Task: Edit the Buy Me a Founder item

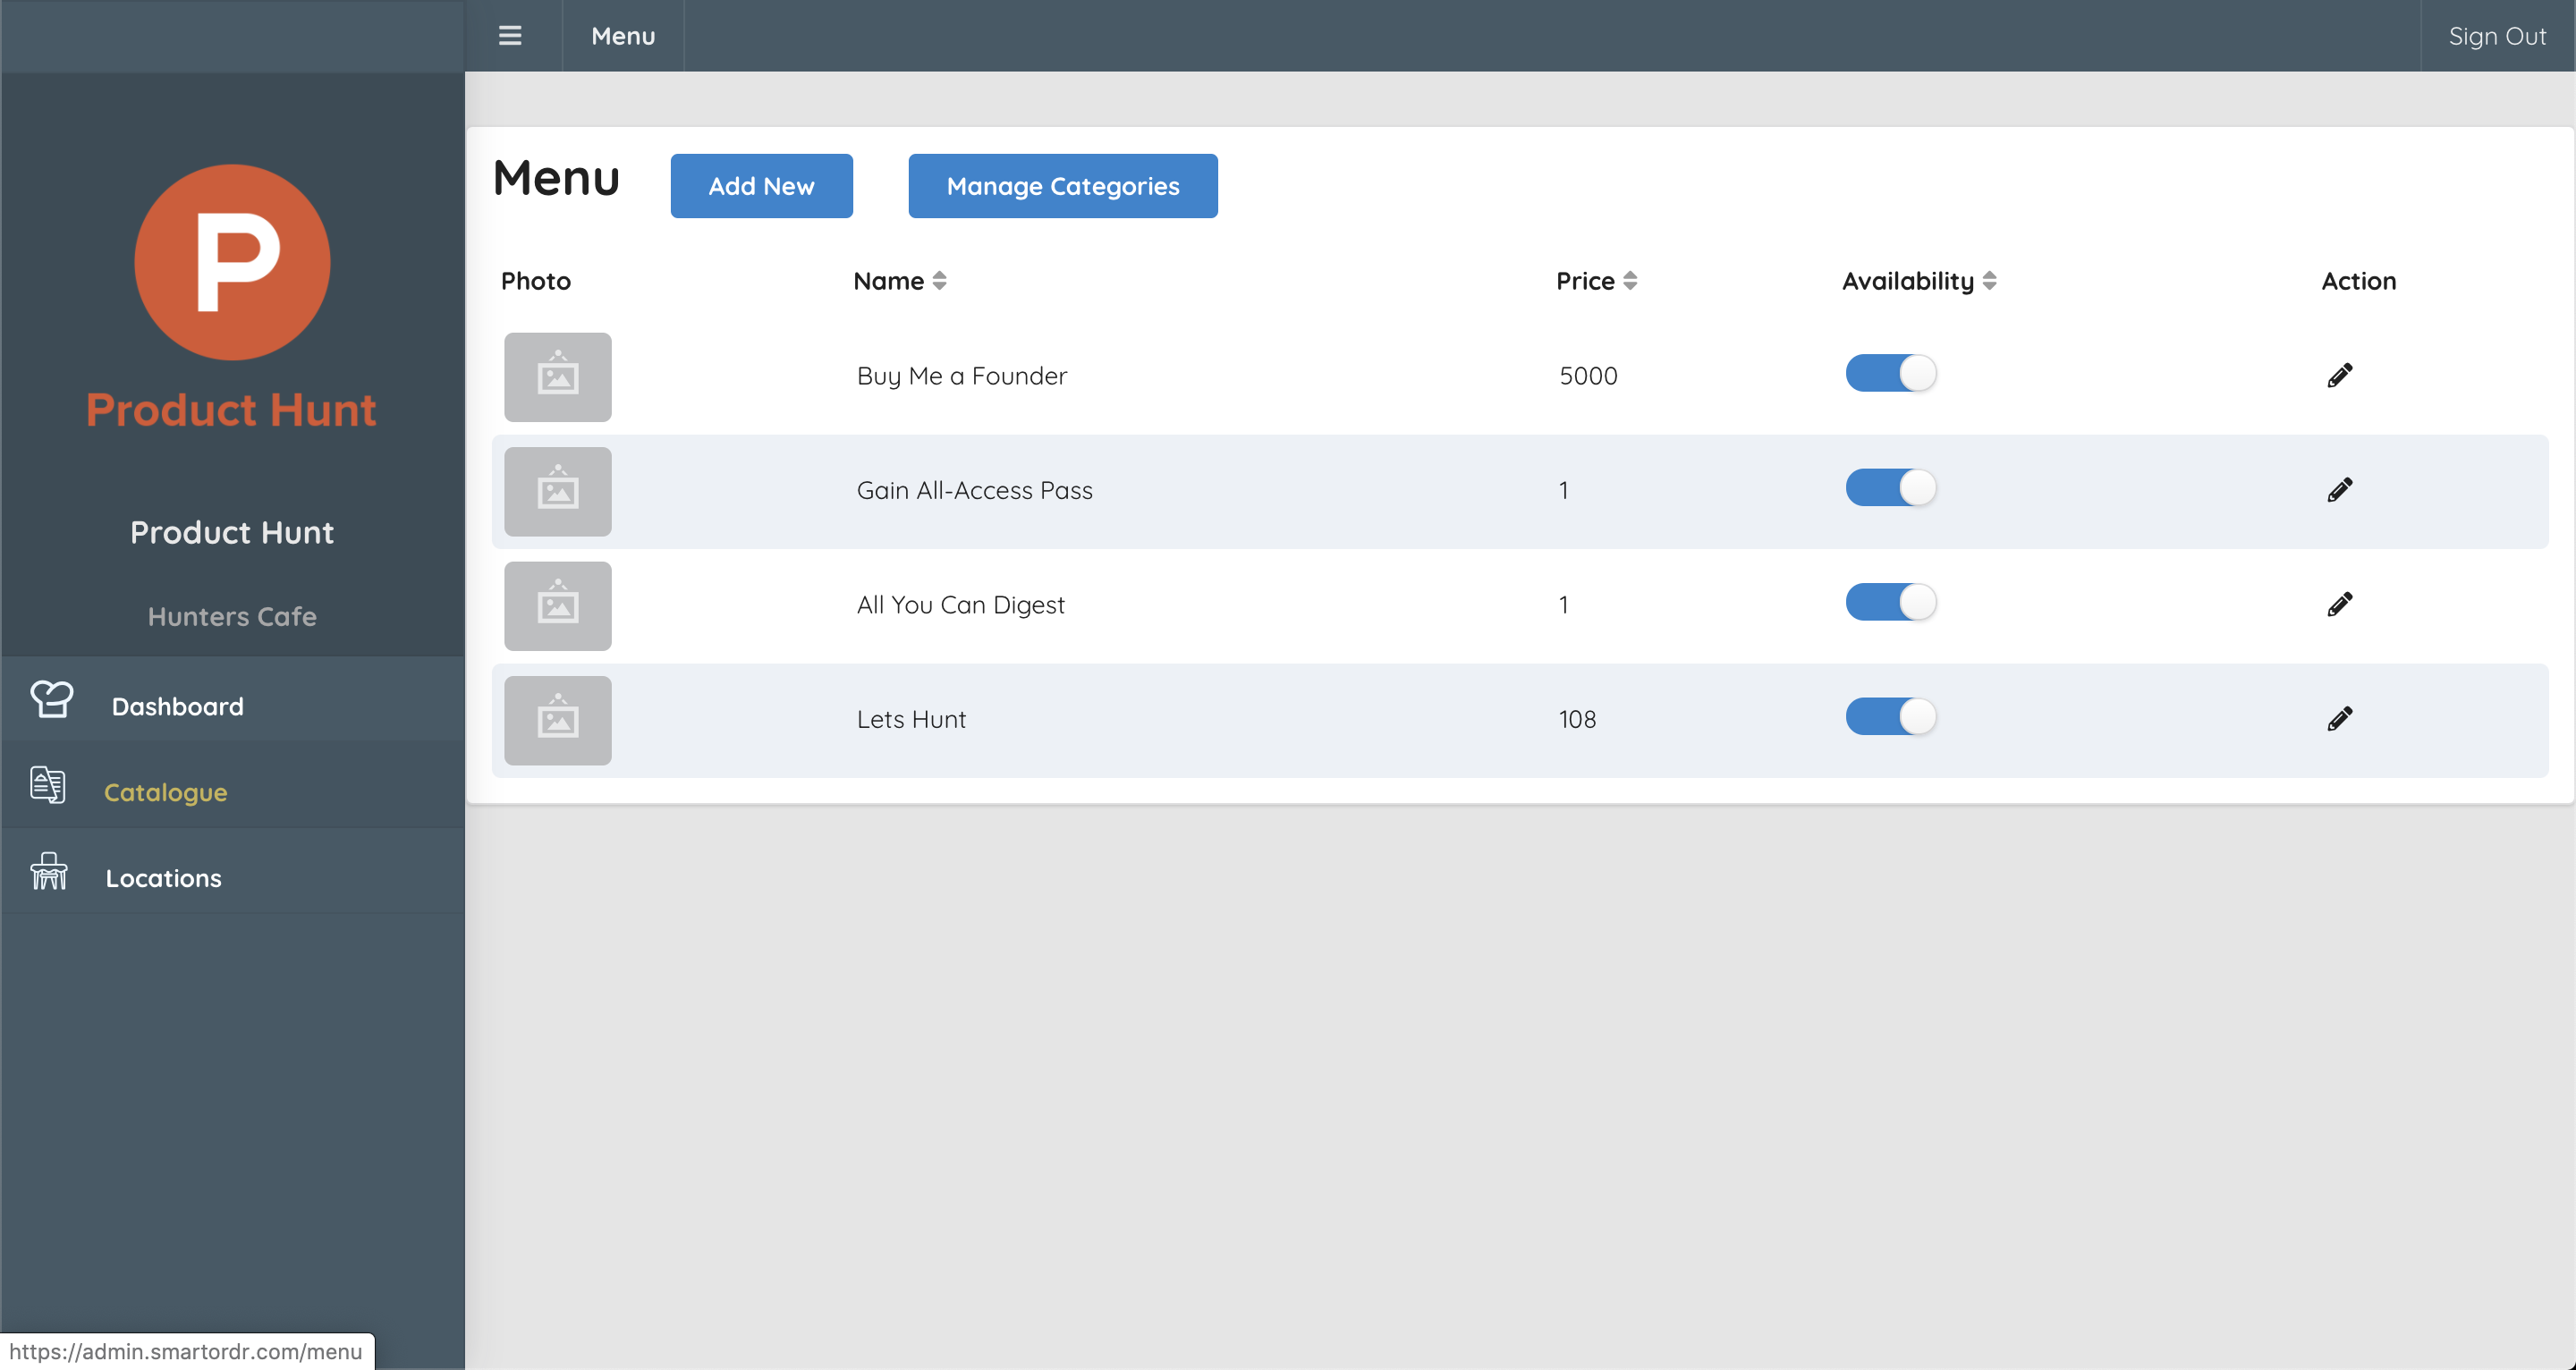Action: tap(2340, 375)
